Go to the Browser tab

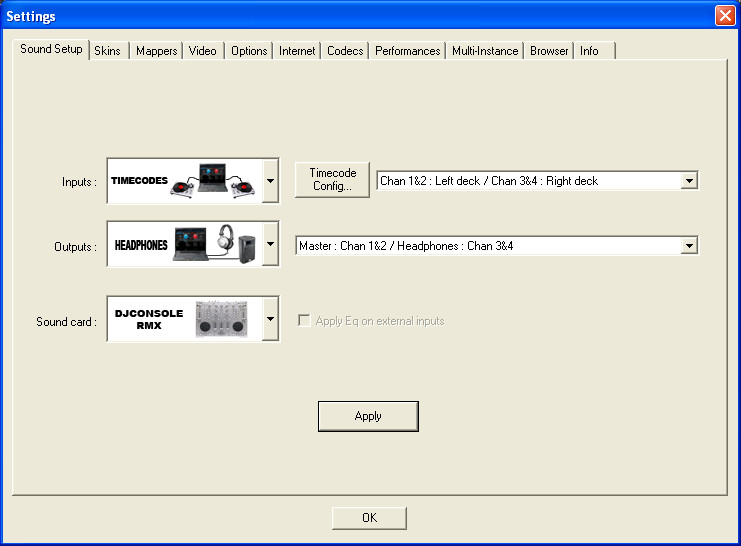point(549,51)
